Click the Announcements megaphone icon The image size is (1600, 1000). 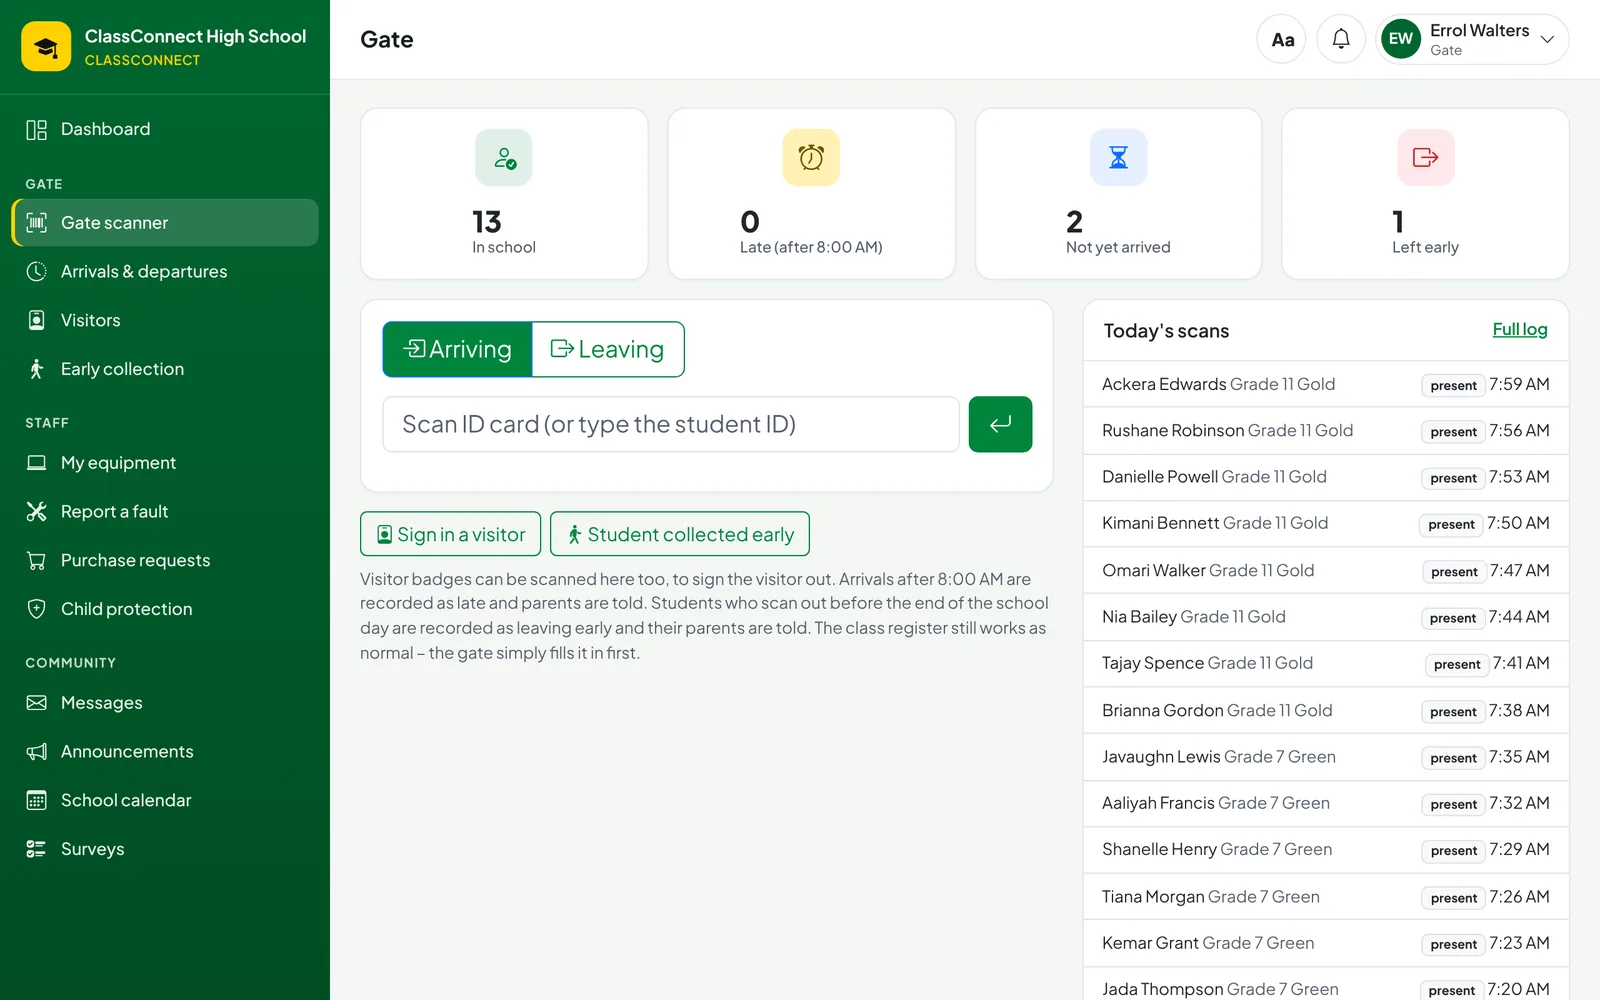[37, 751]
